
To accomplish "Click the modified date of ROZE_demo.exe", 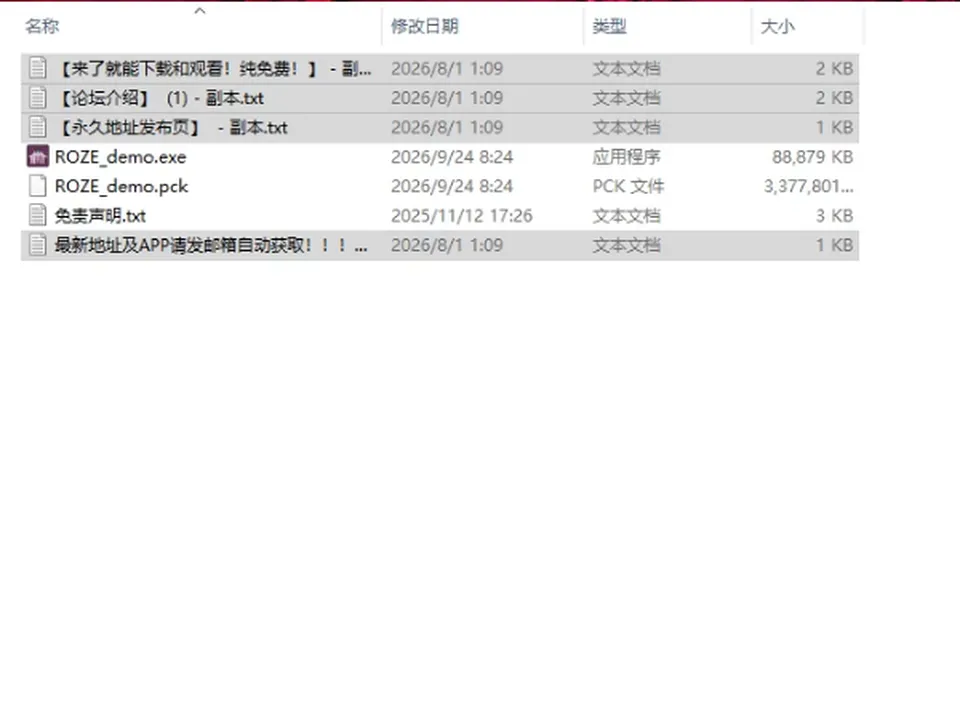I will coord(452,157).
